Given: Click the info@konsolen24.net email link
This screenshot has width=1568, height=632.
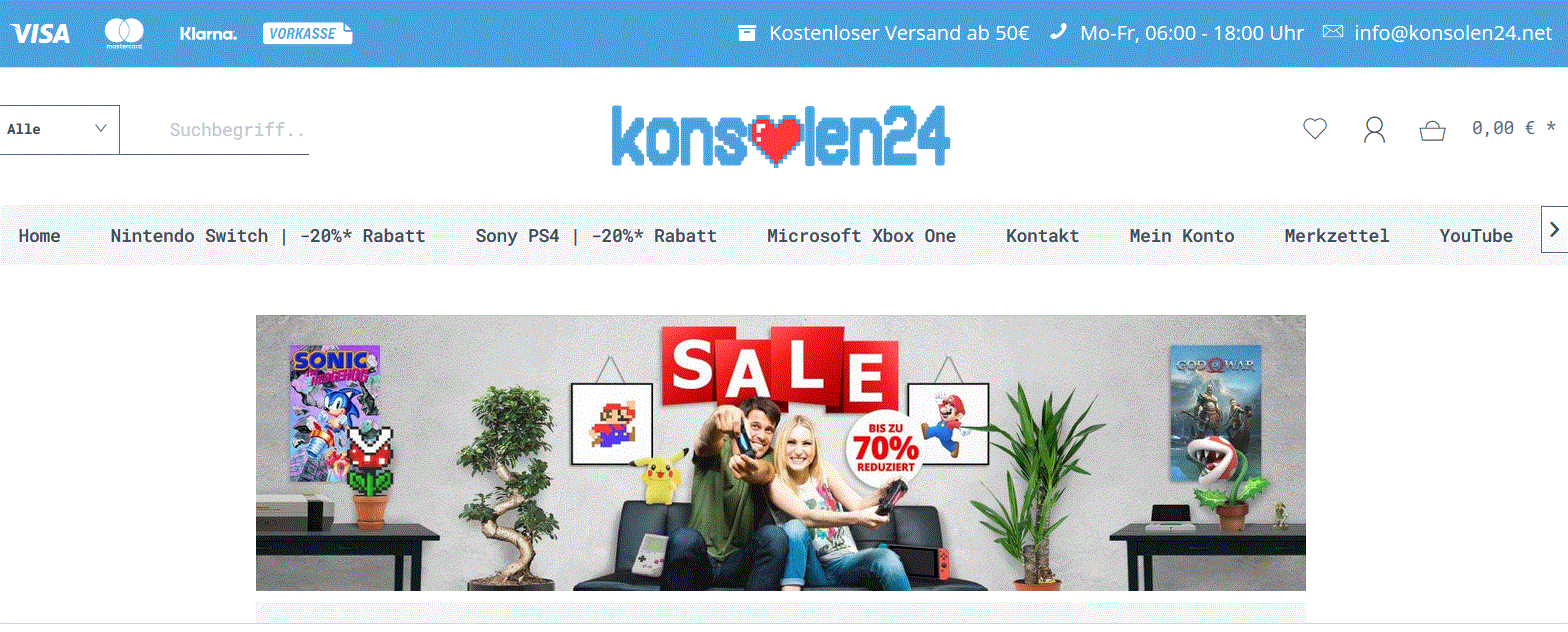Looking at the screenshot, I should (1453, 33).
